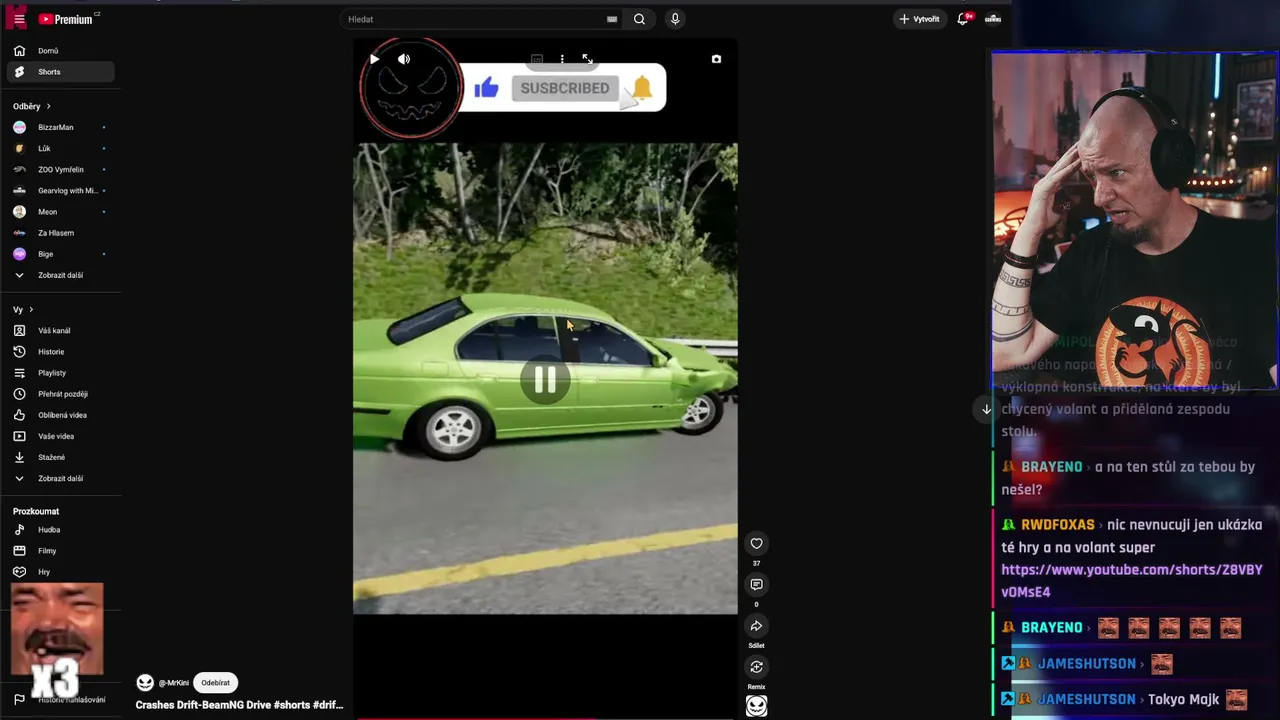Viewport: 1280px width, 720px height.
Task: Open the Gearvlog with Mi... channel
Action: coord(60,190)
